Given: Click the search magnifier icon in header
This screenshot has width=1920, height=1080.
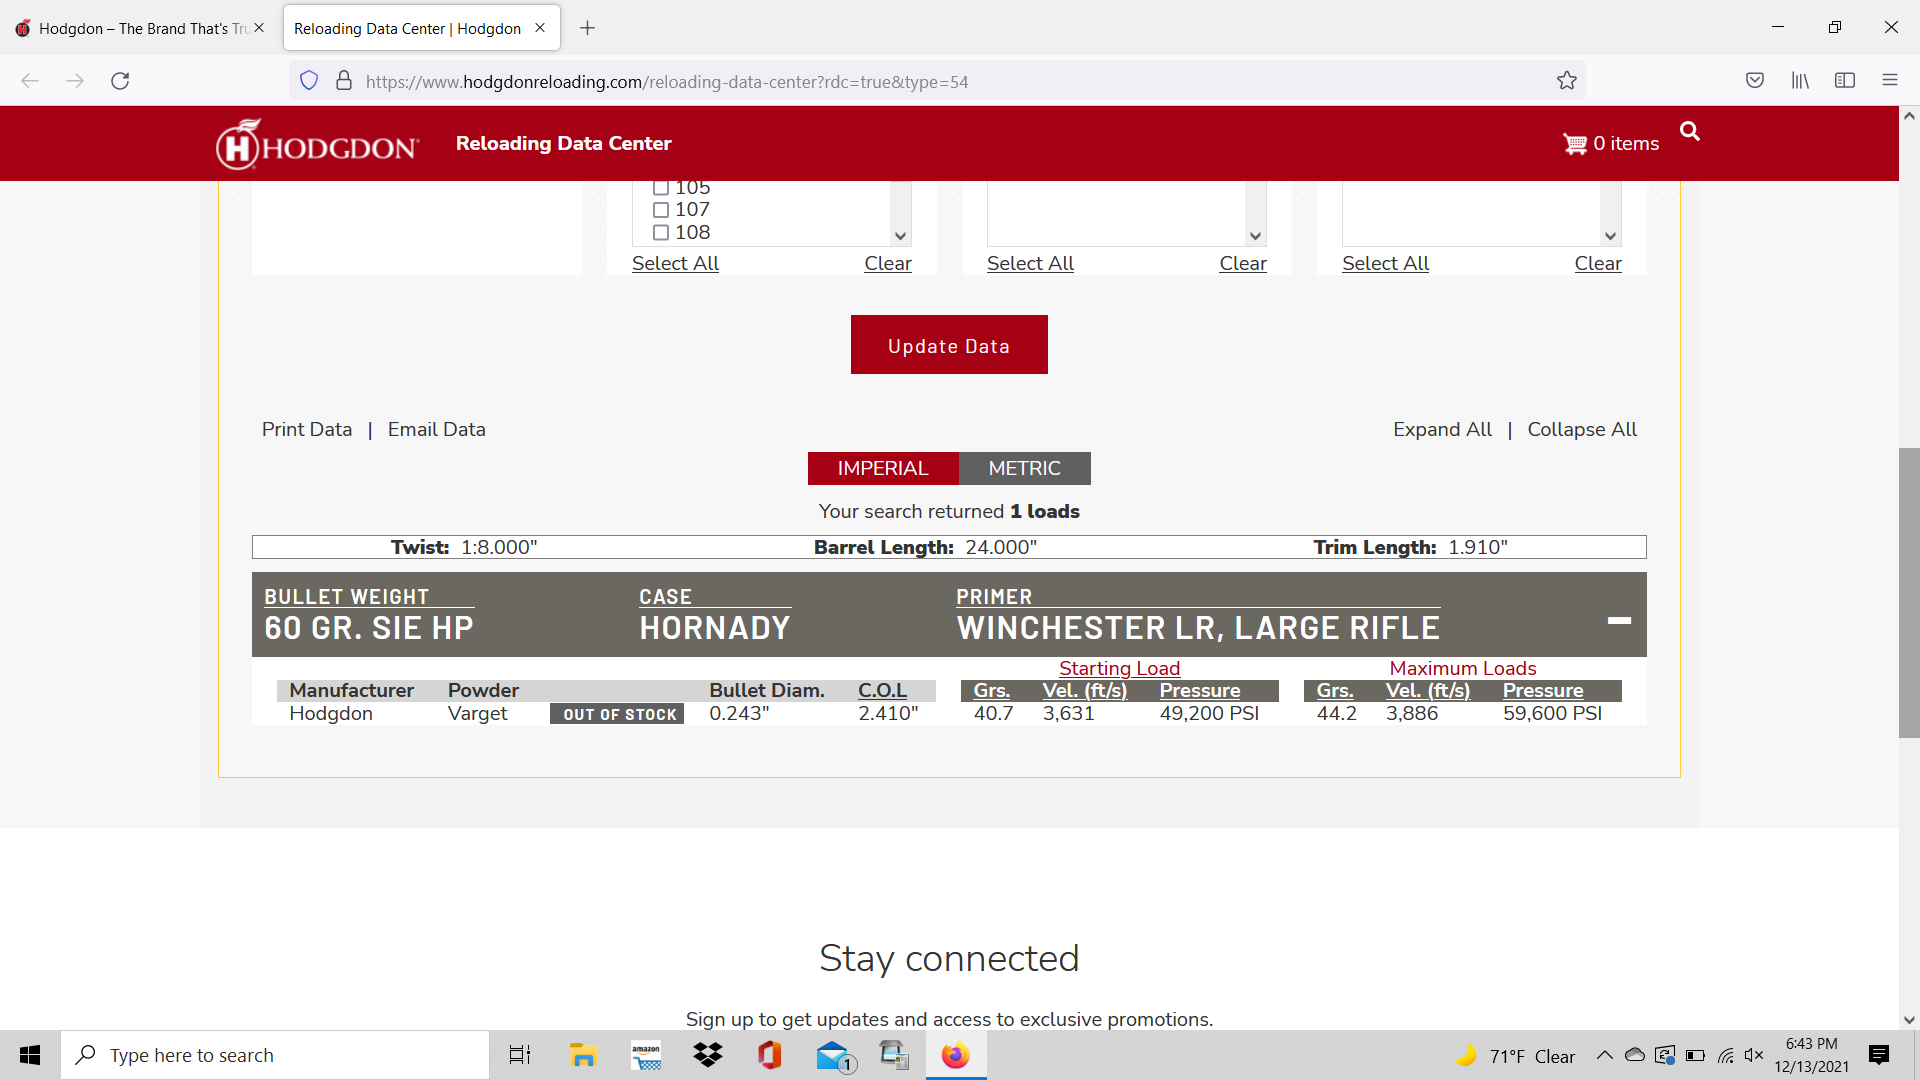Looking at the screenshot, I should coord(1690,131).
